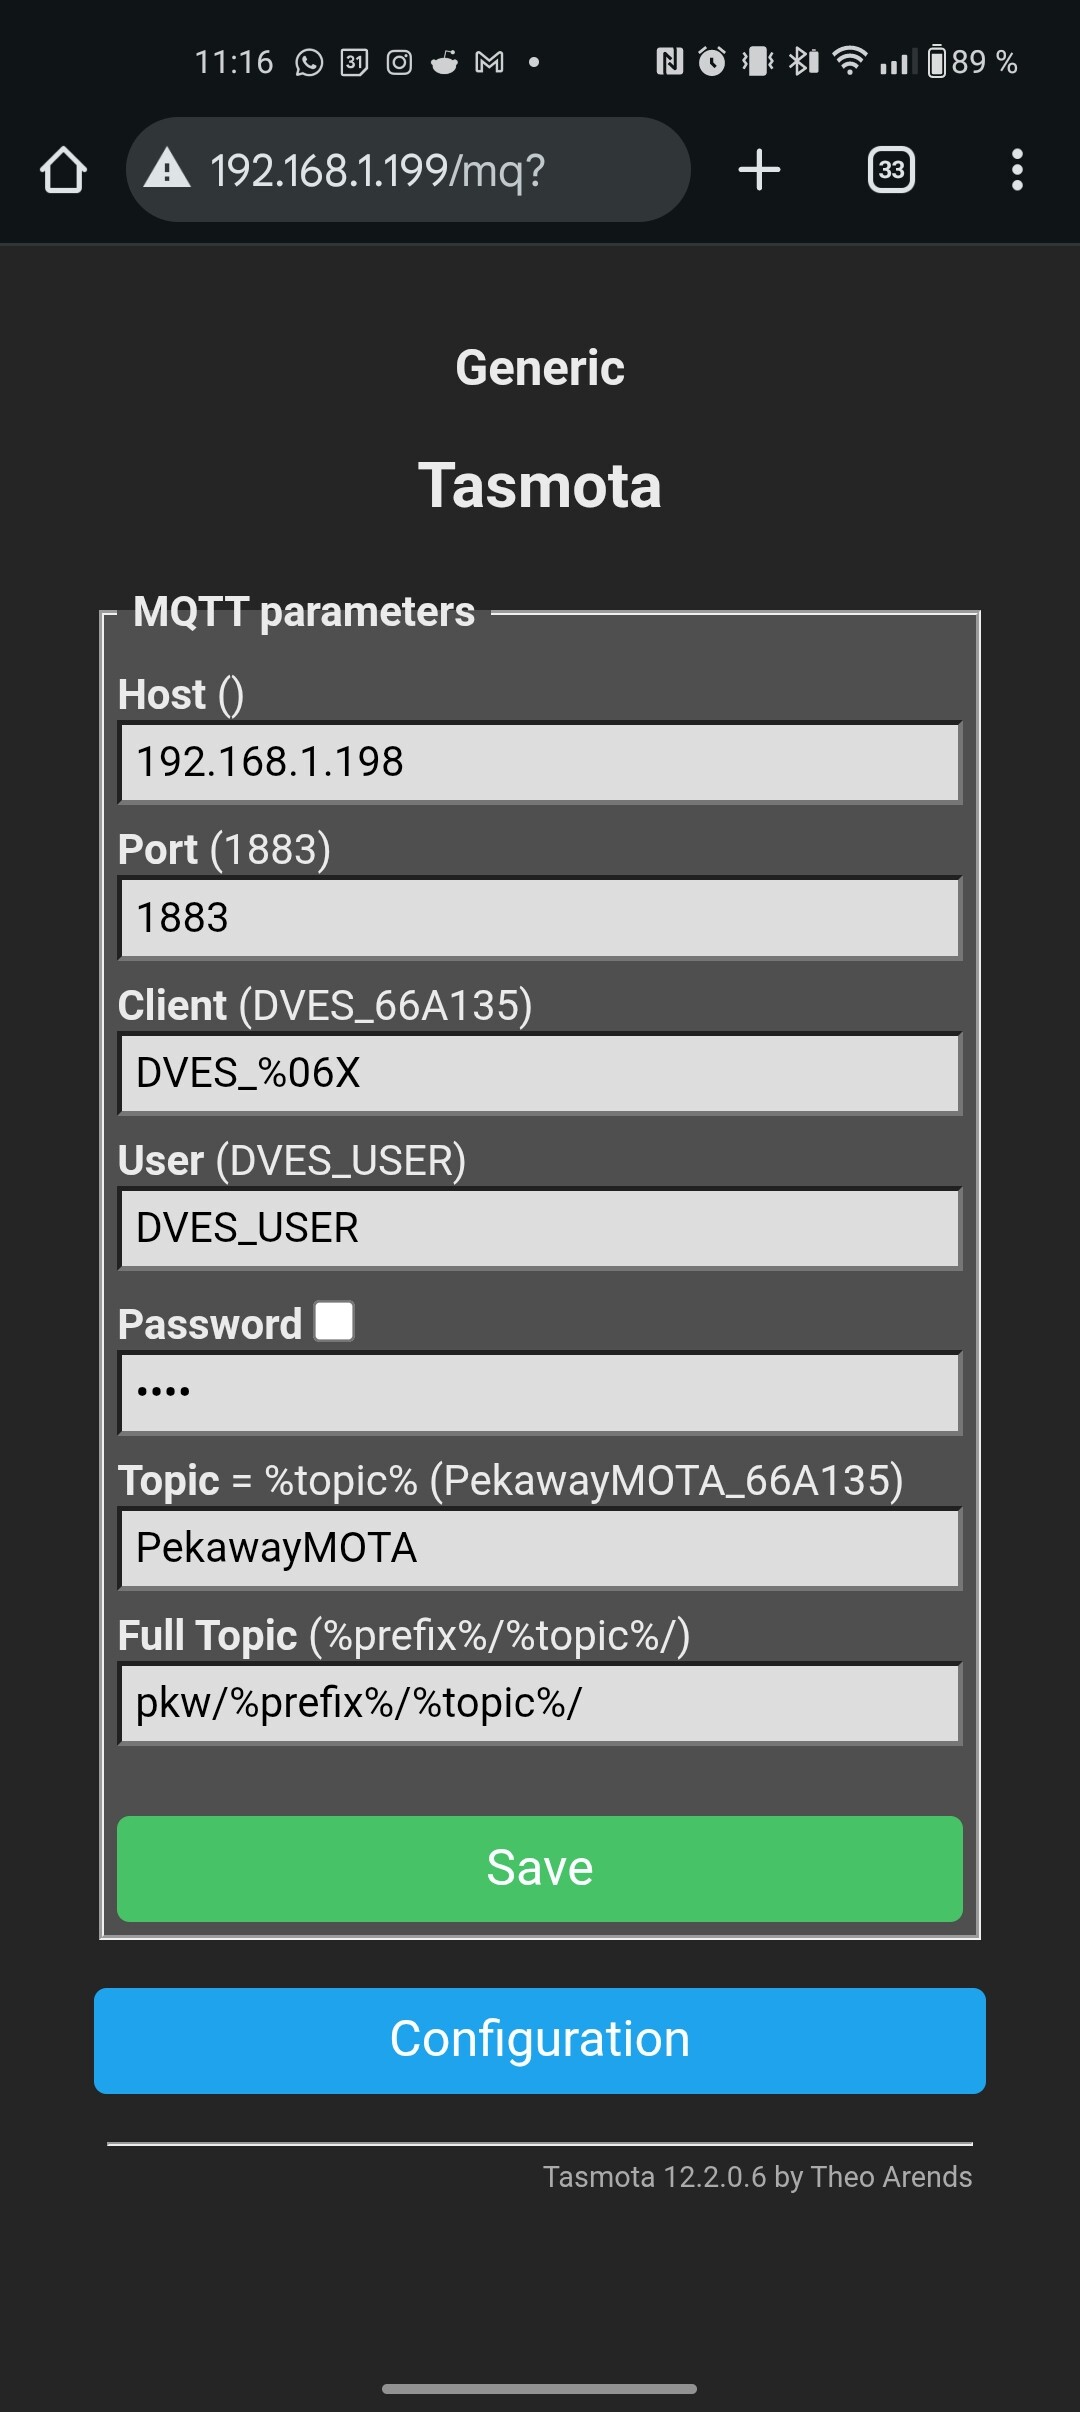Focus the Password input field
The image size is (1080, 2412).
pos(540,1393)
